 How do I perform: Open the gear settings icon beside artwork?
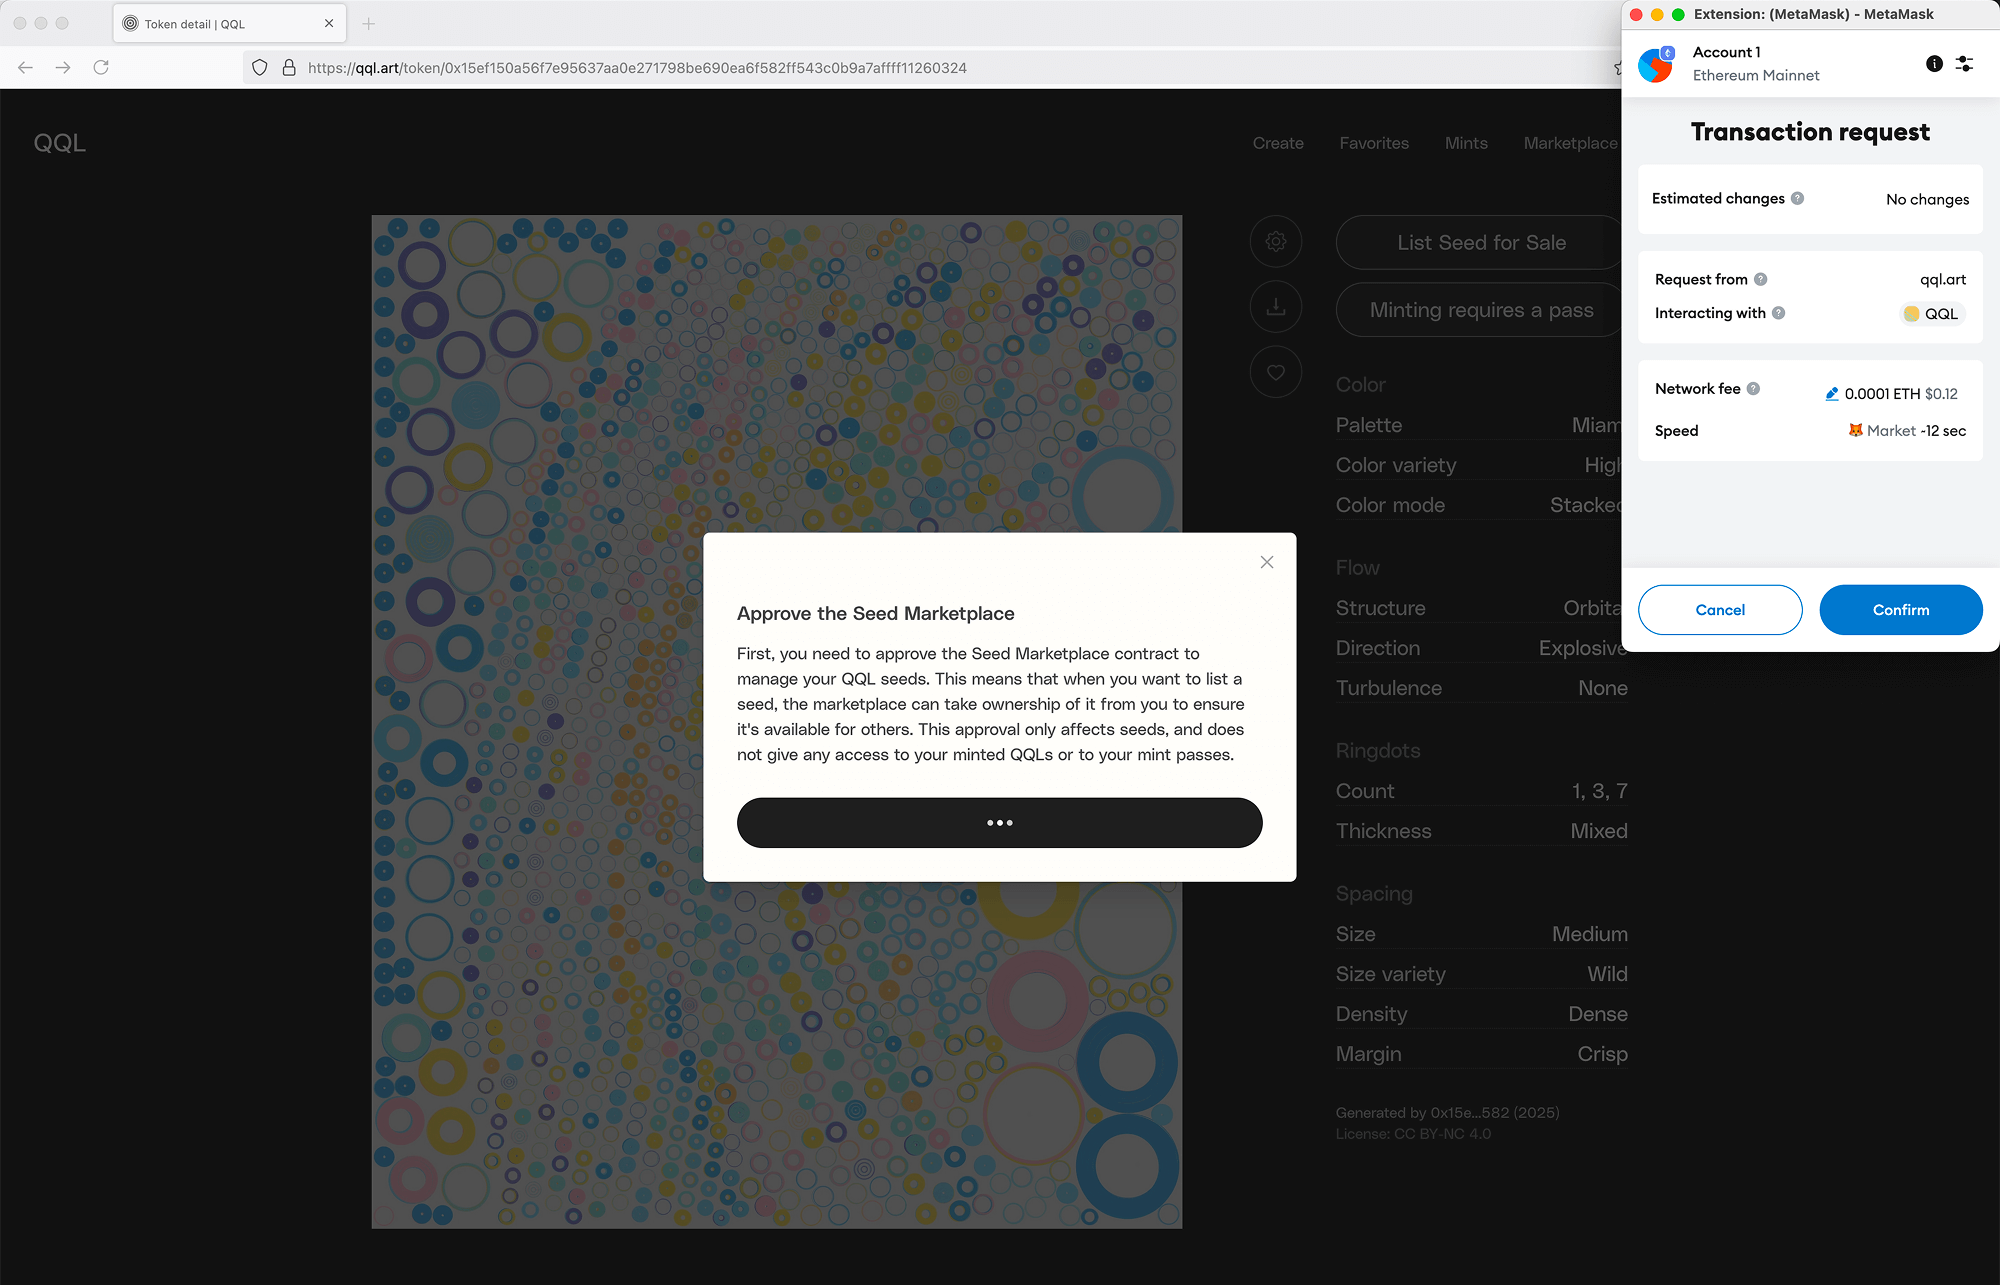[1275, 242]
